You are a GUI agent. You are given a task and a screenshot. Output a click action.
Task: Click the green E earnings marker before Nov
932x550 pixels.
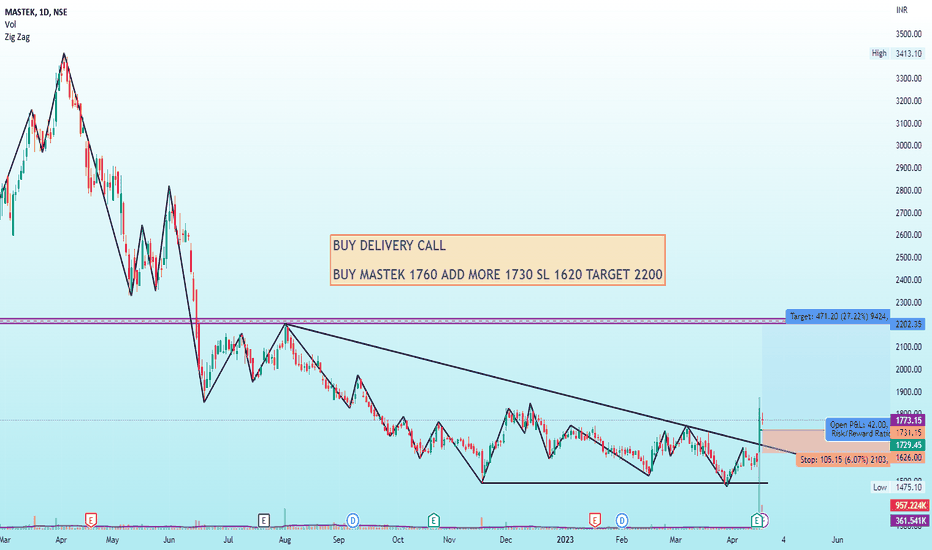click(x=434, y=520)
